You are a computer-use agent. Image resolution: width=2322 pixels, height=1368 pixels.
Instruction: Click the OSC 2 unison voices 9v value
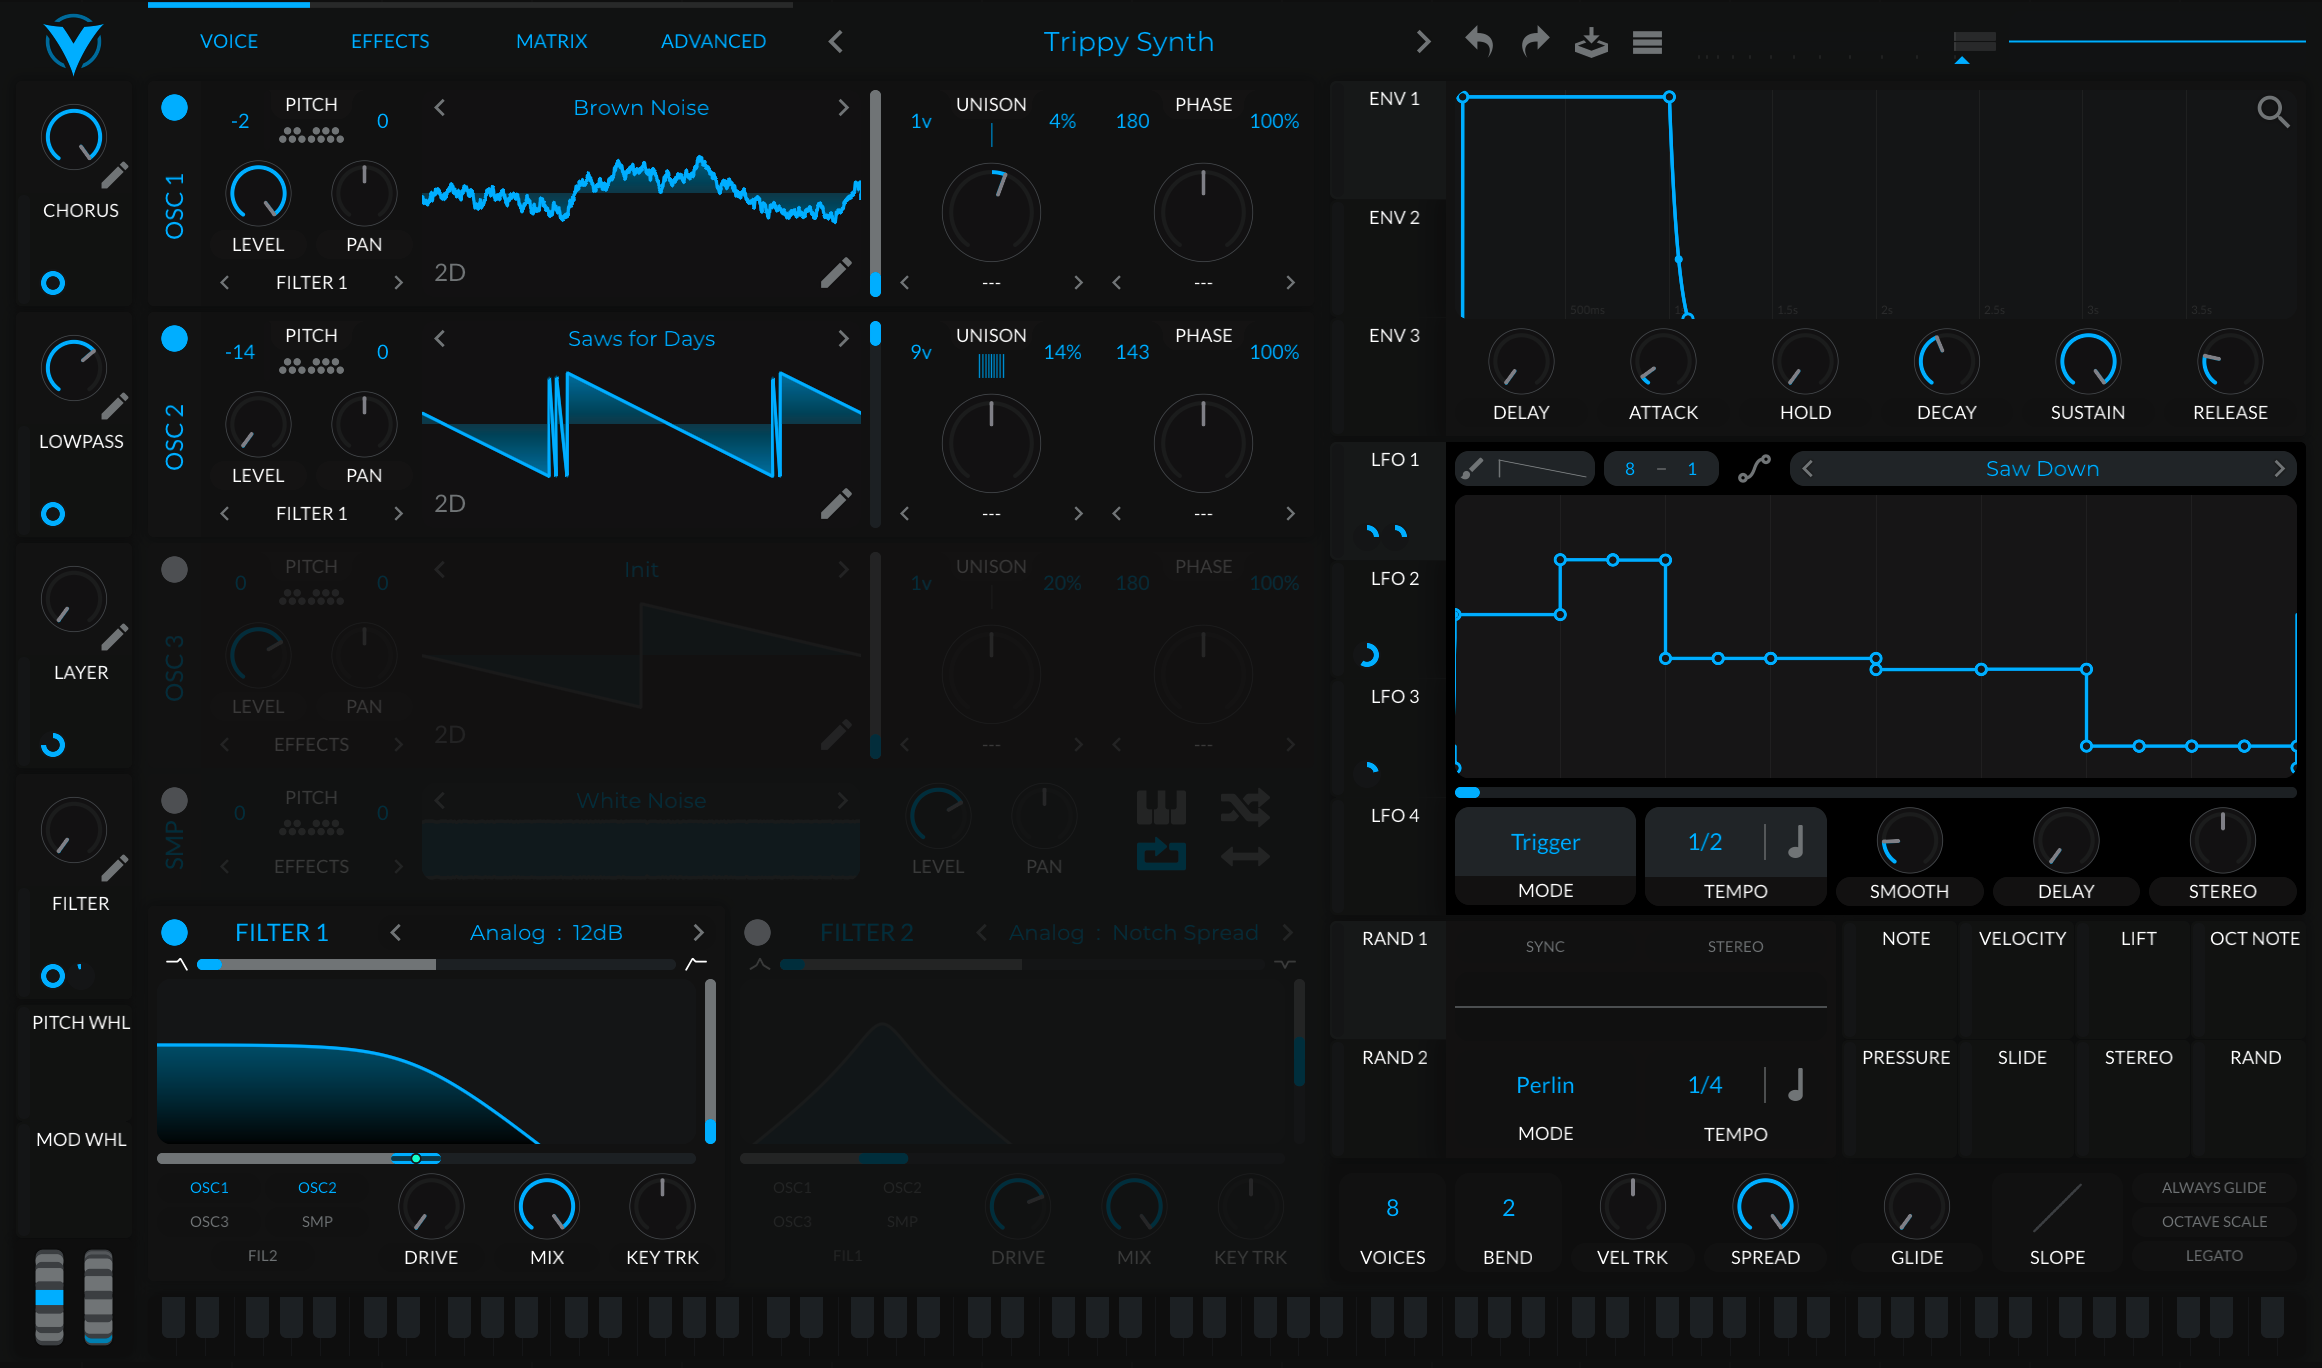point(921,352)
